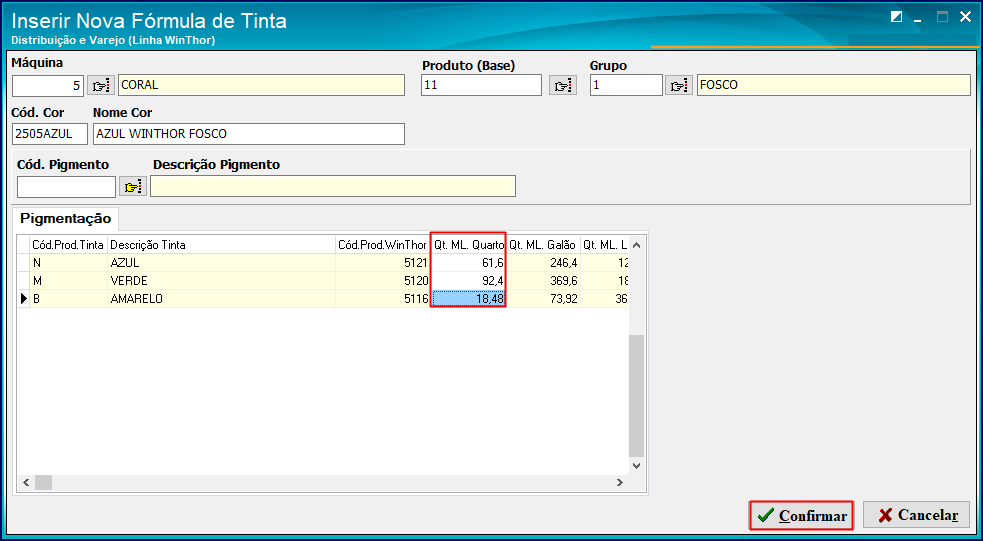Click the cell with code B

coord(68,299)
